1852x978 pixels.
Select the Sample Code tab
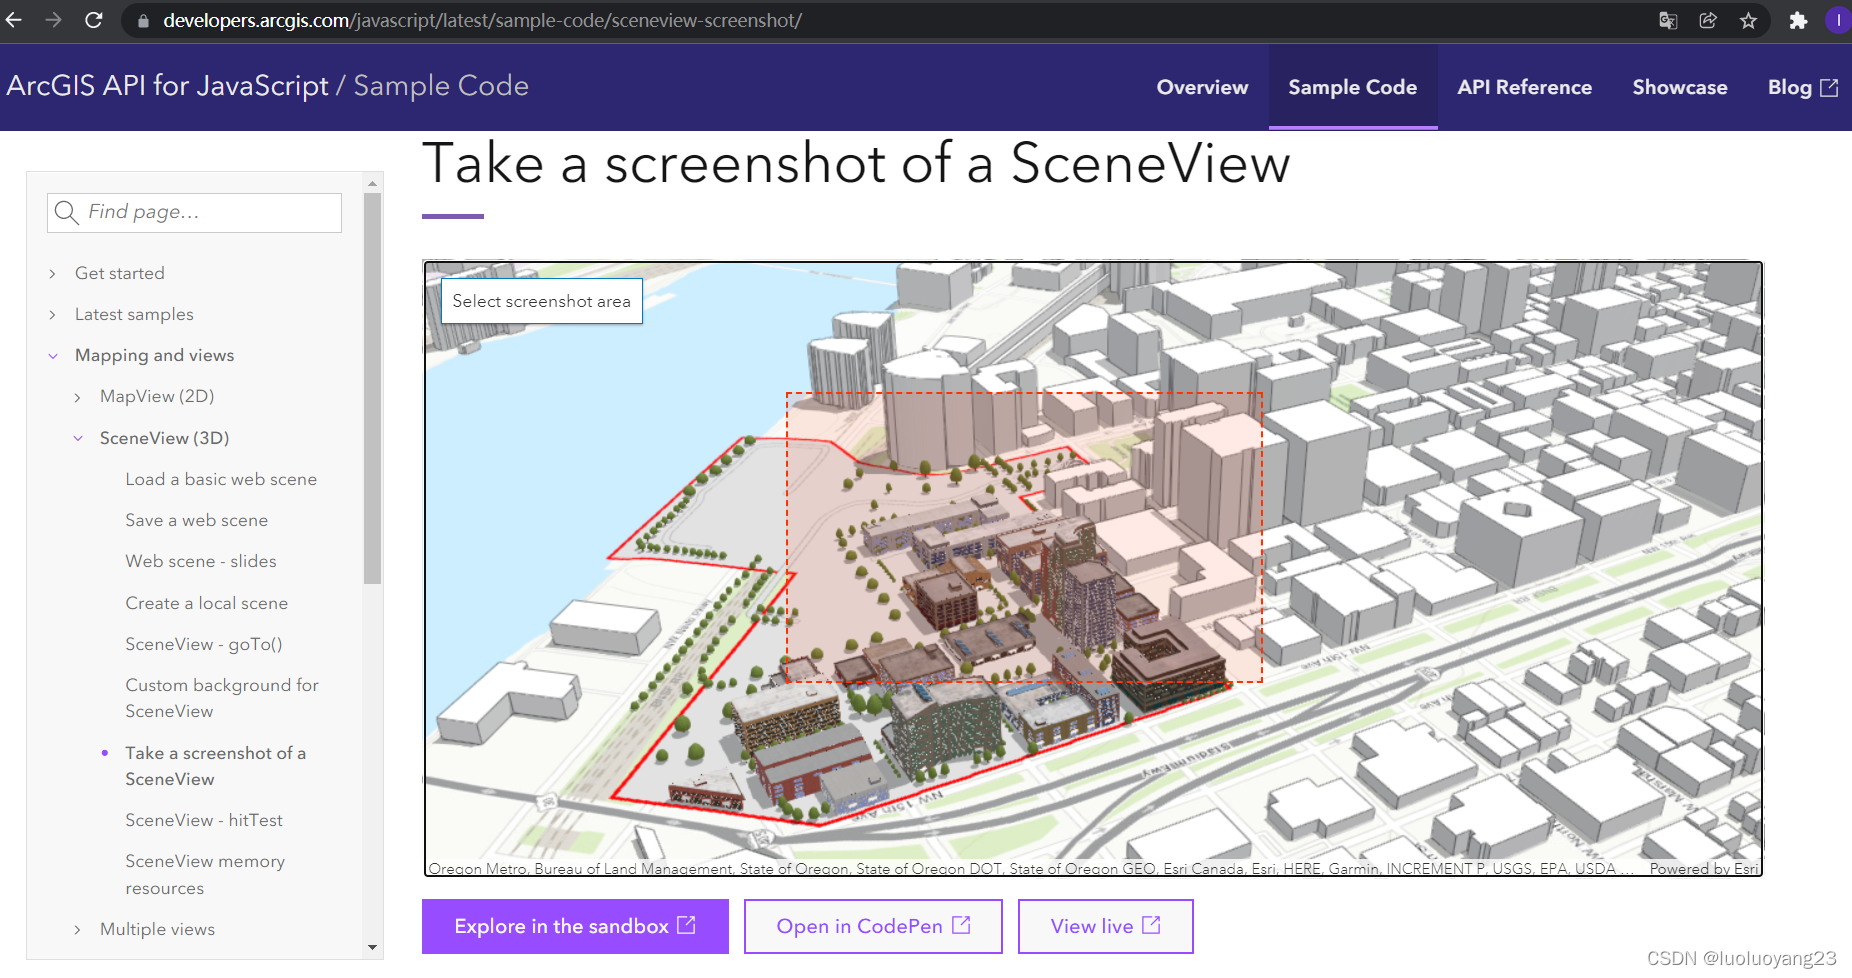[1353, 88]
